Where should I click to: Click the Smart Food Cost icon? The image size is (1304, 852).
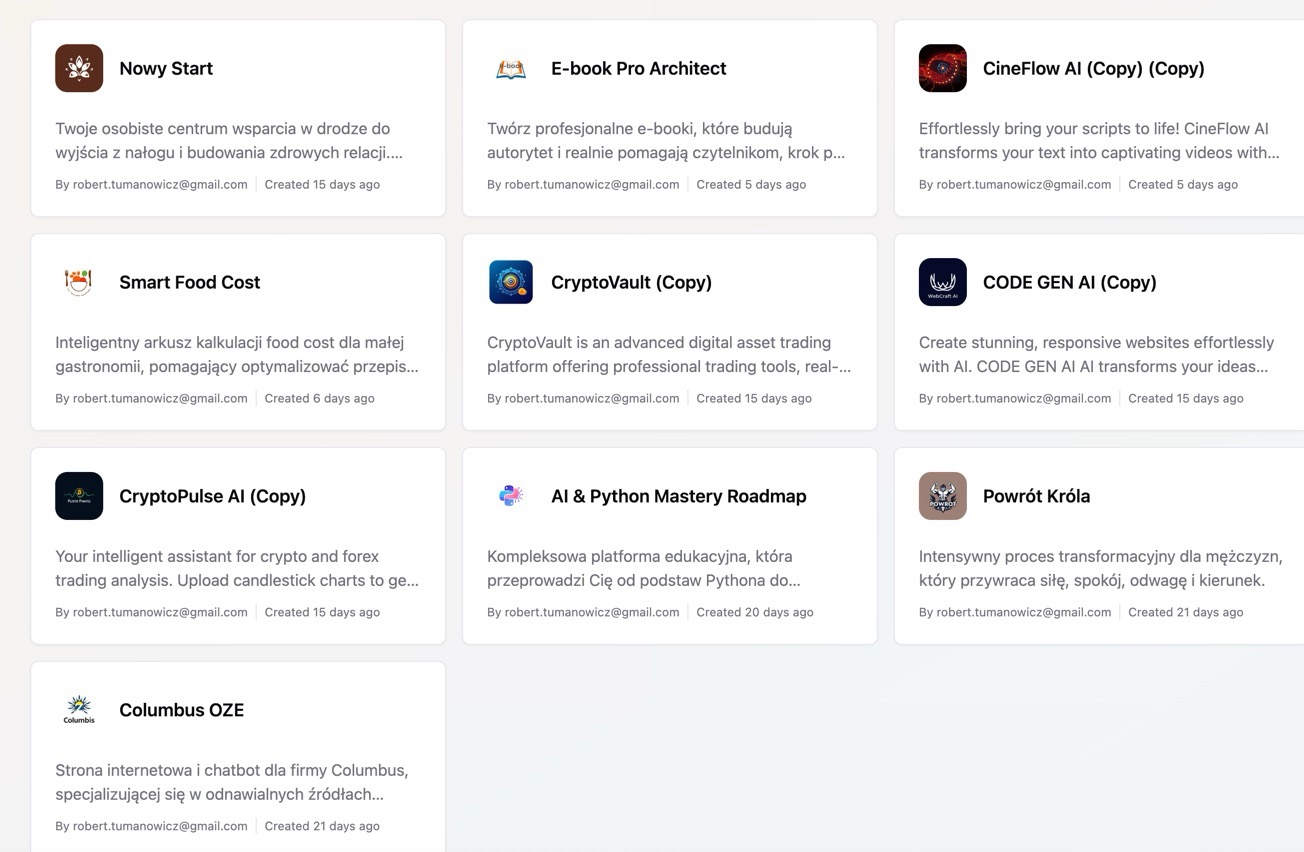click(79, 282)
